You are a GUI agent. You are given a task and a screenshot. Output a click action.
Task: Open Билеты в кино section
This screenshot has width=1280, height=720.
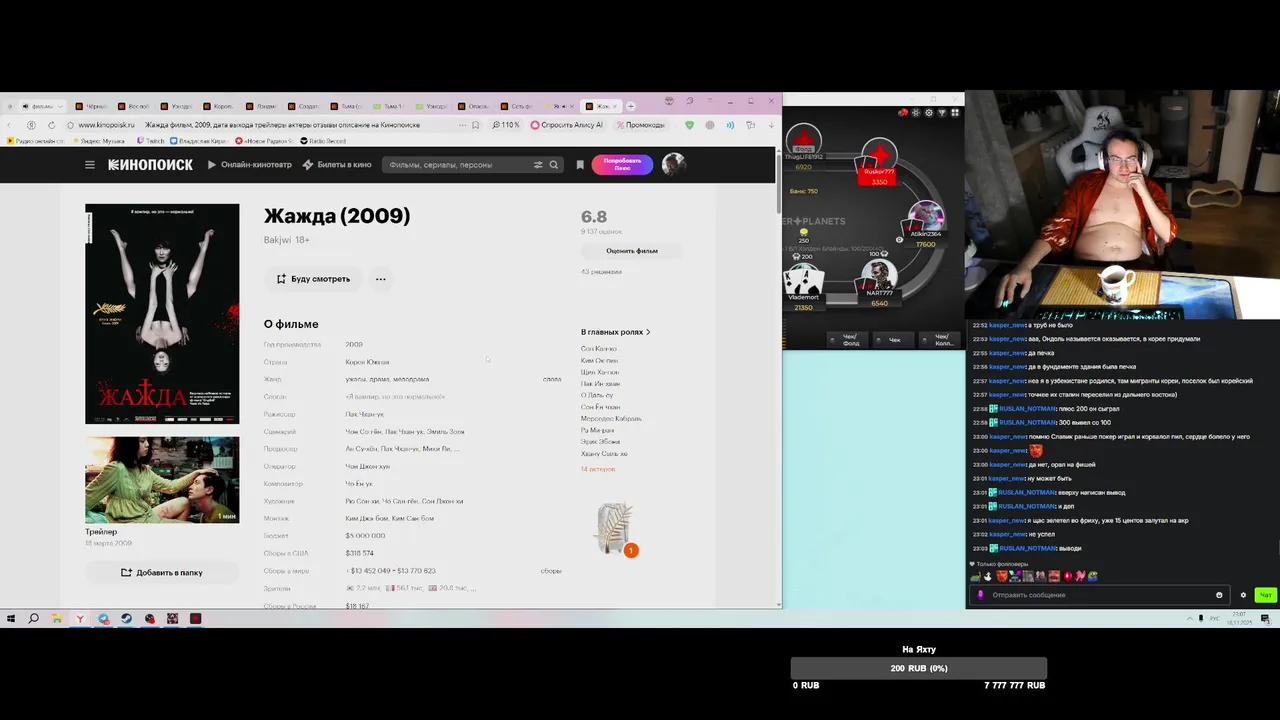click(337, 165)
